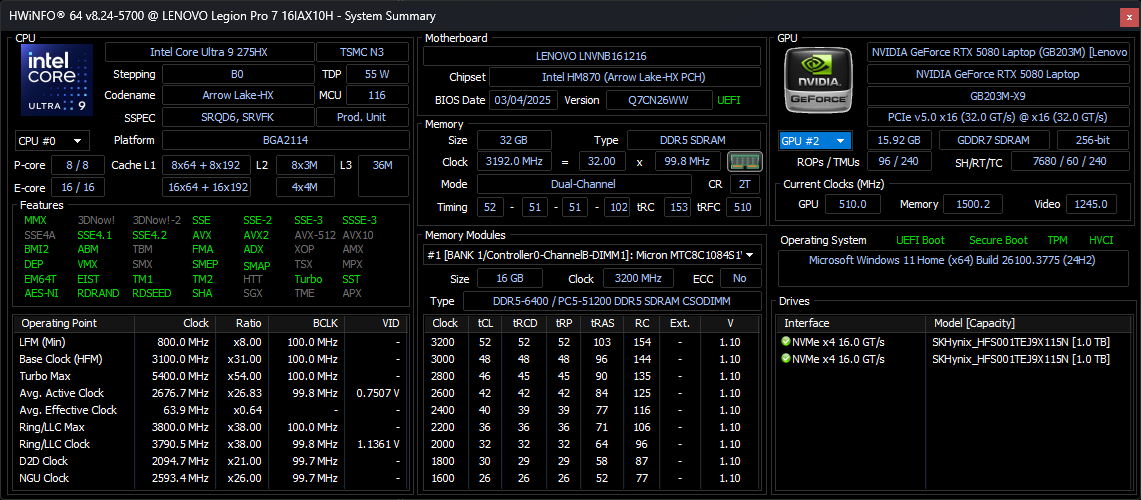Open the GPU #2 selector dropdown

[x=815, y=141]
